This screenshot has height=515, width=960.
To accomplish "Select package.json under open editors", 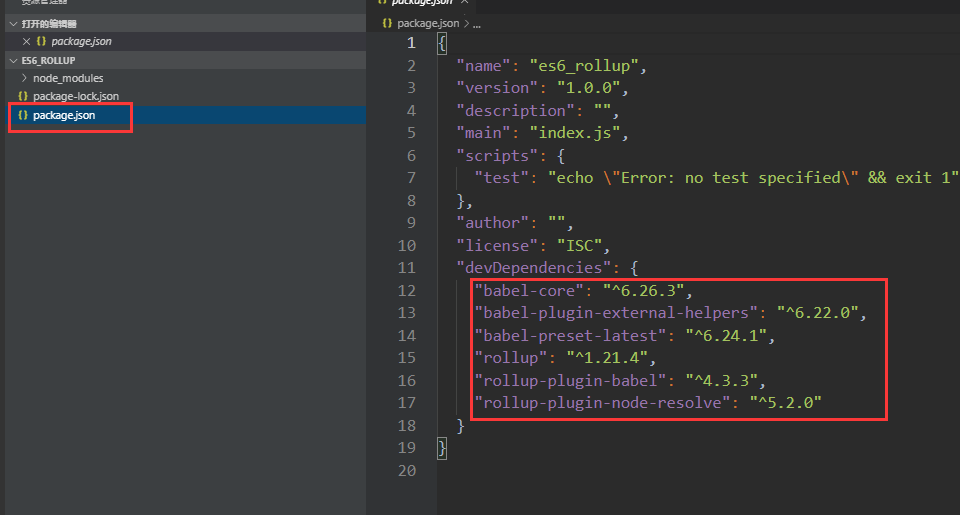I will (x=81, y=42).
